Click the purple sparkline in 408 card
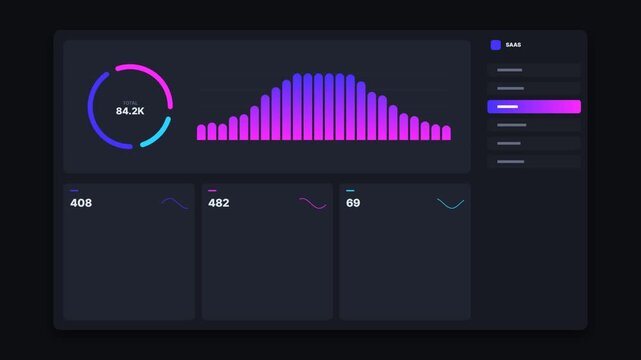The image size is (641, 360). pos(175,203)
